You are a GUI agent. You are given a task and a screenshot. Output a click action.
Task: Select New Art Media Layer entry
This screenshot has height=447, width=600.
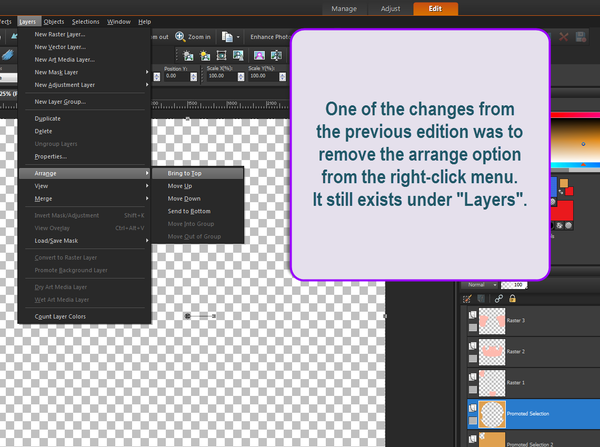(84, 60)
